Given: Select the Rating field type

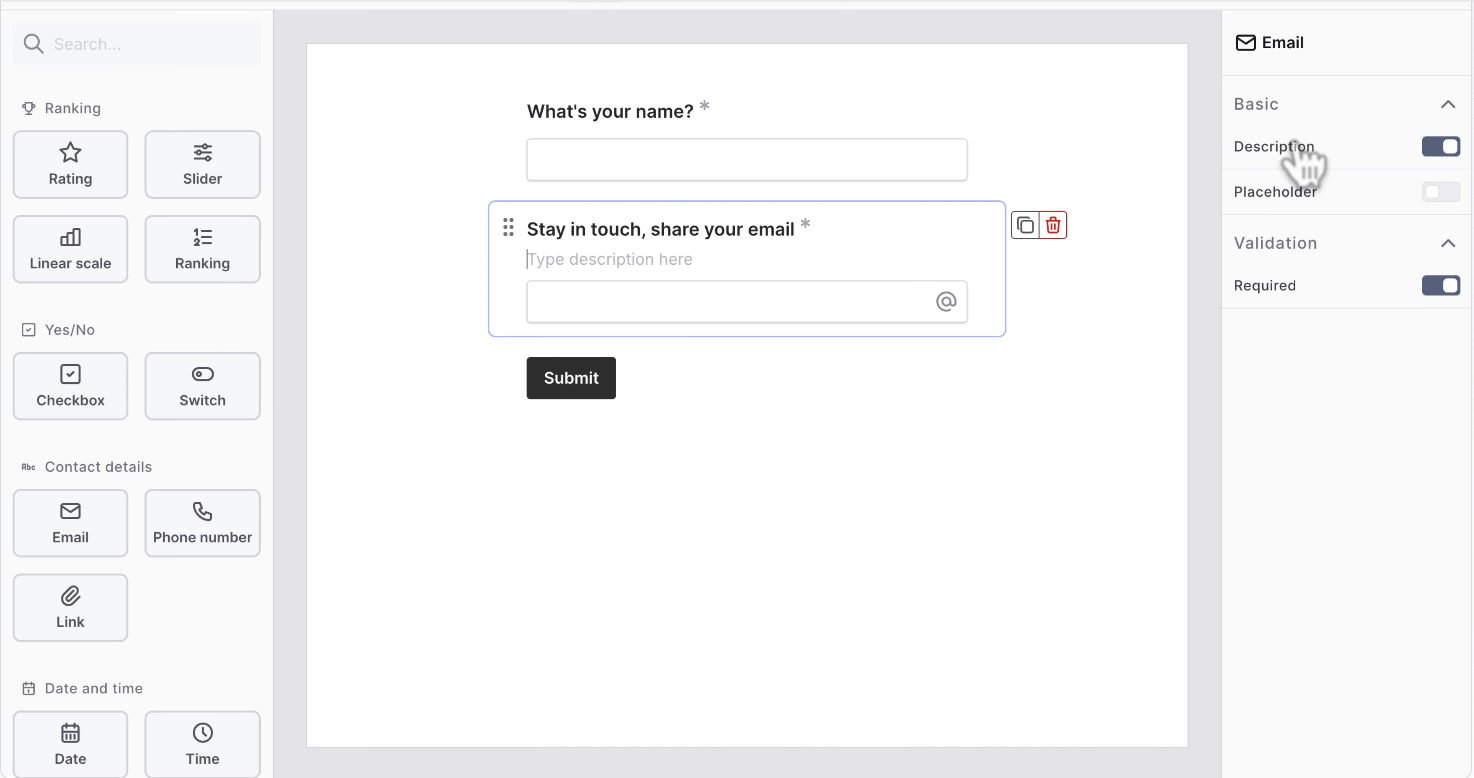Looking at the screenshot, I should (70, 164).
